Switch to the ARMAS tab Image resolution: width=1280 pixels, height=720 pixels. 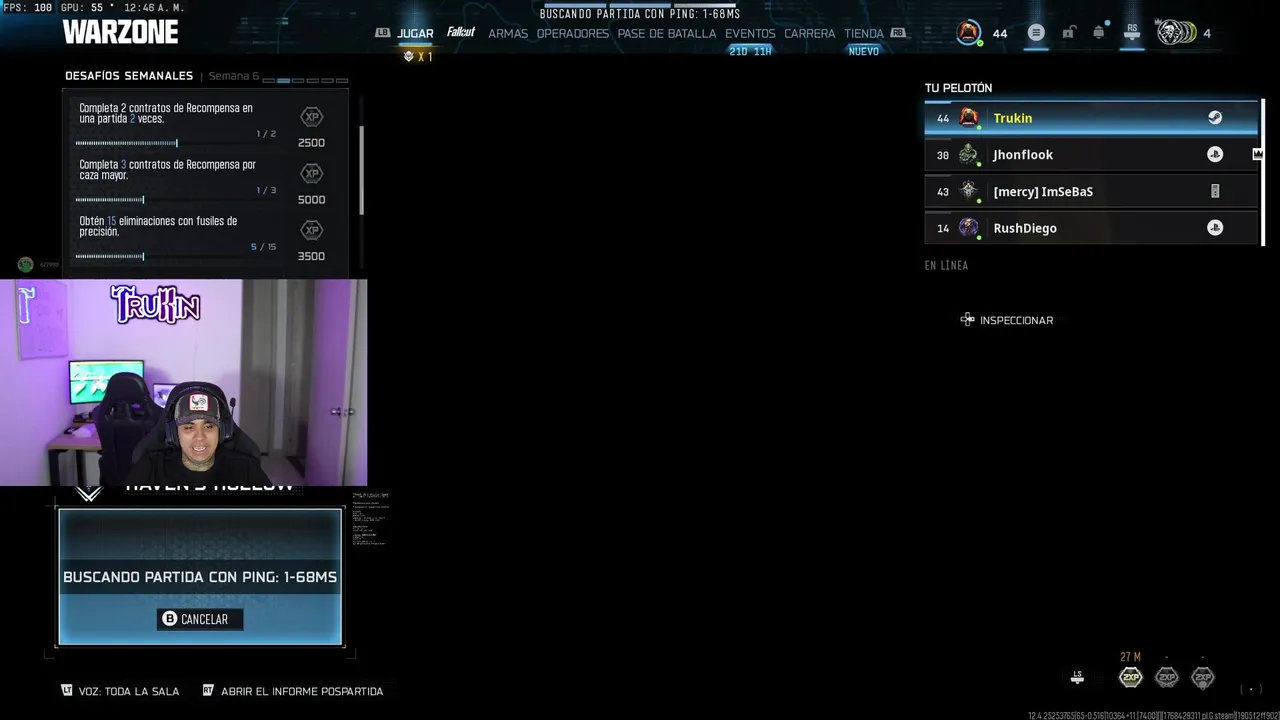pos(508,33)
